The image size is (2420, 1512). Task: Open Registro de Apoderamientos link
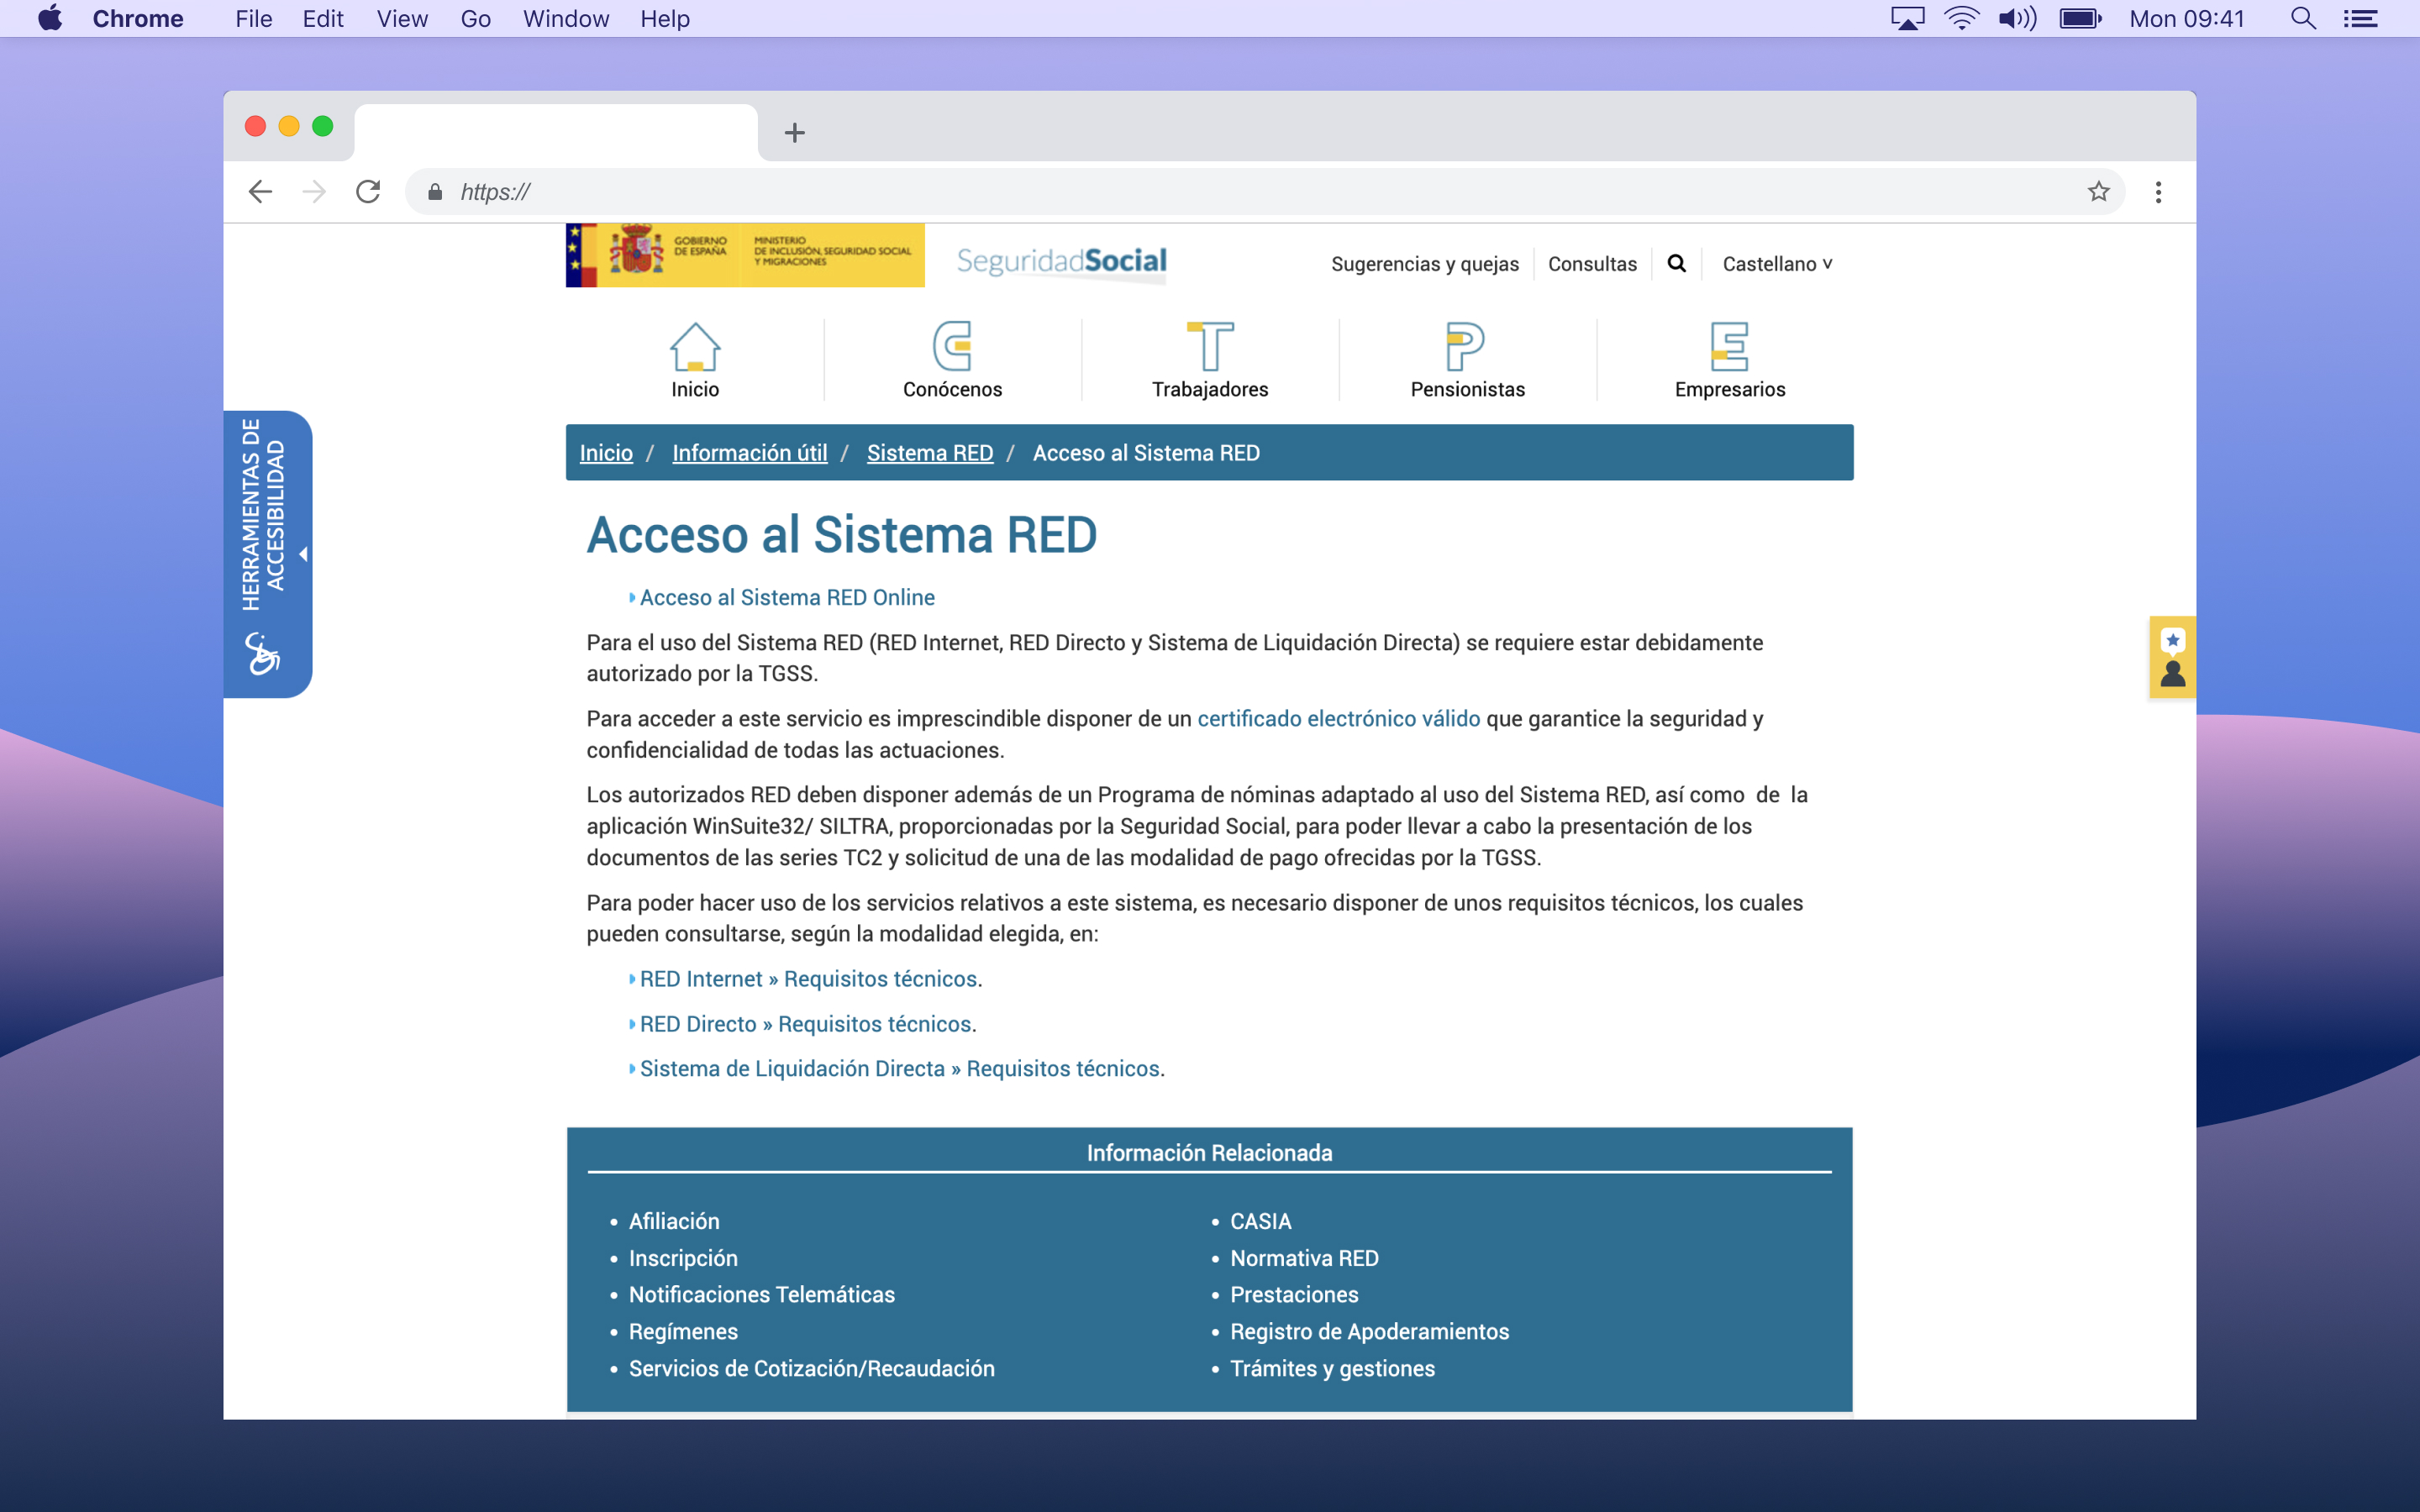tap(1369, 1332)
